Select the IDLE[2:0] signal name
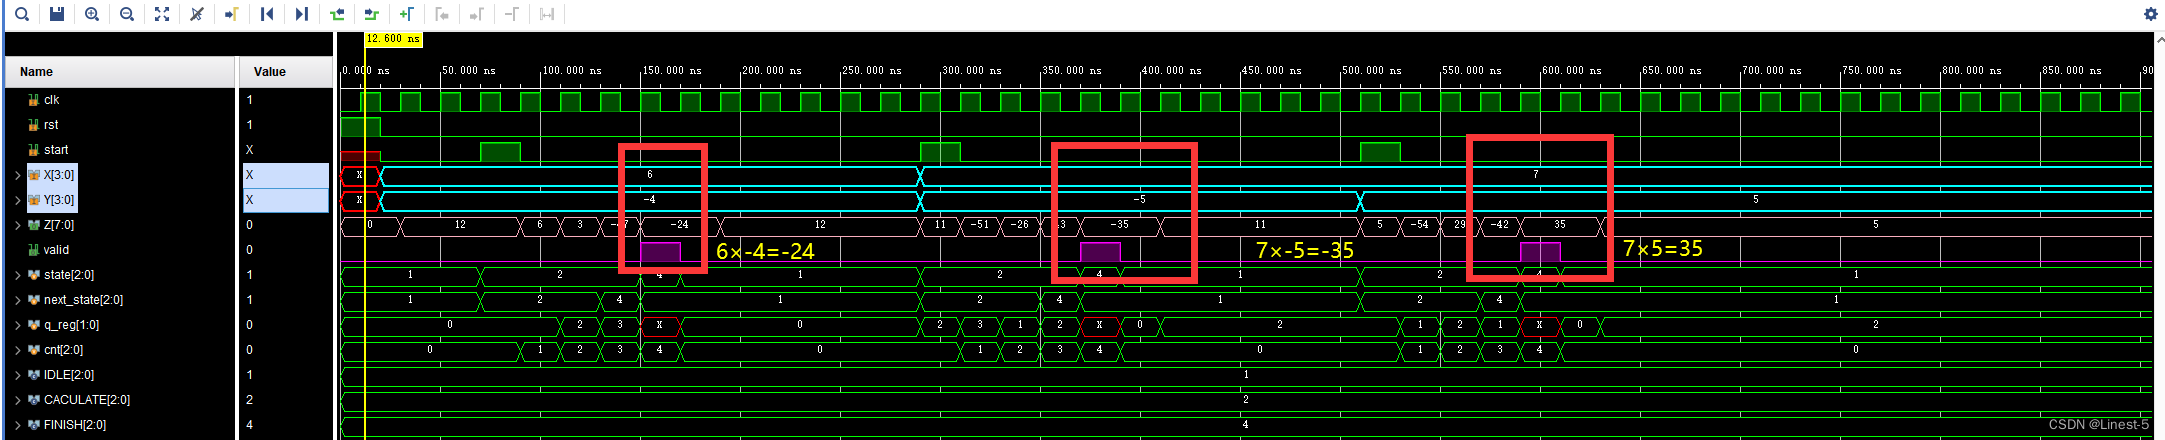2165x440 pixels. 69,375
